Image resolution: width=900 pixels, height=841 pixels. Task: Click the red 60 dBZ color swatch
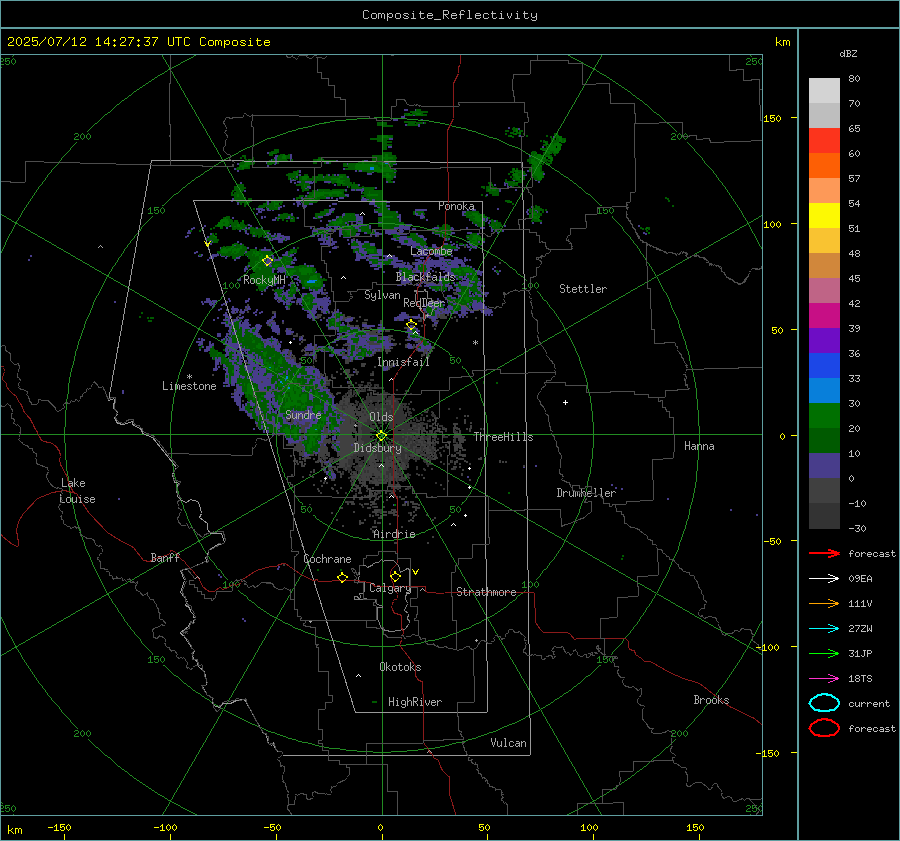coord(824,141)
